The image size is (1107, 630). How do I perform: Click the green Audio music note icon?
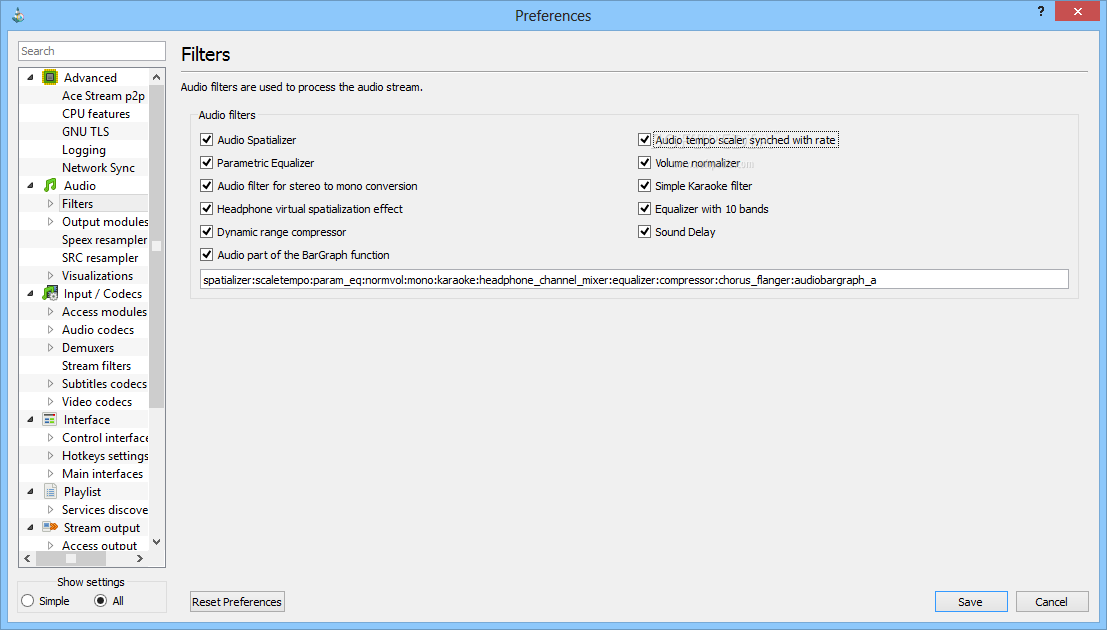click(x=50, y=185)
